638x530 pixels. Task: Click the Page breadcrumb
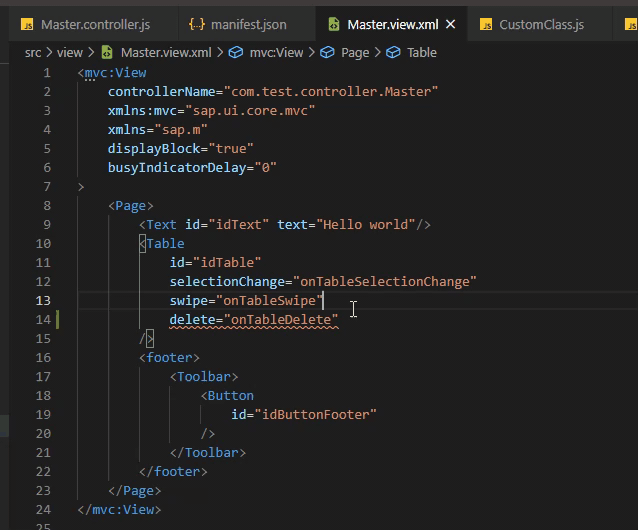point(355,53)
